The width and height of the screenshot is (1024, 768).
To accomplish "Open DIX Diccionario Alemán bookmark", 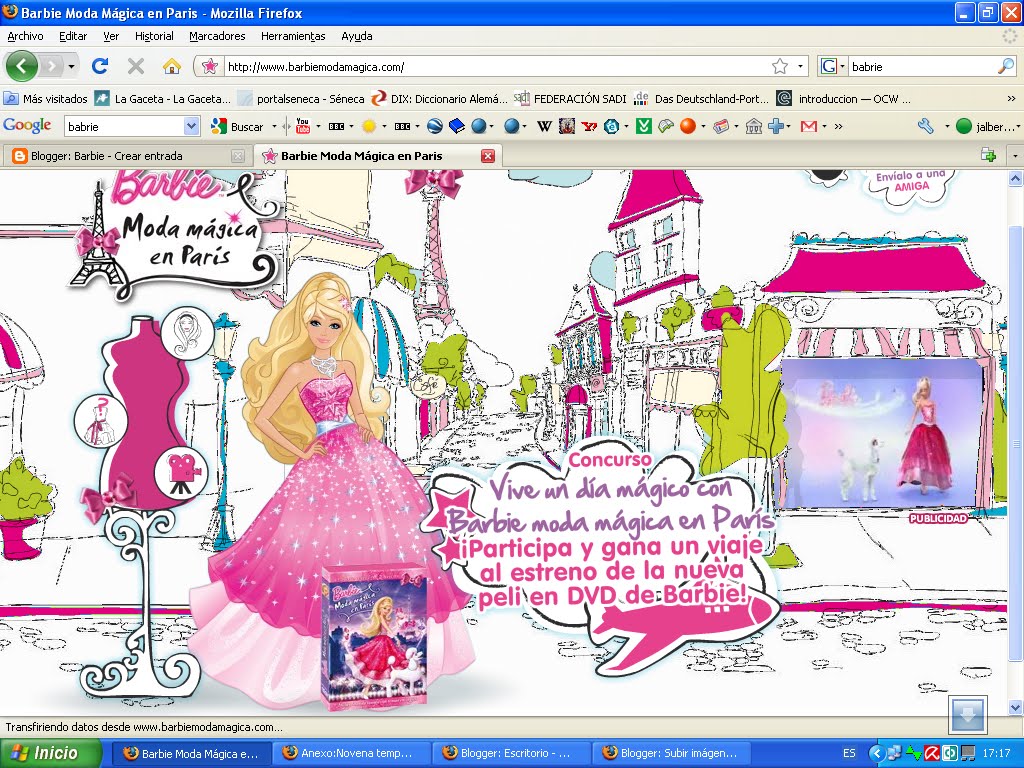I will [x=439, y=99].
